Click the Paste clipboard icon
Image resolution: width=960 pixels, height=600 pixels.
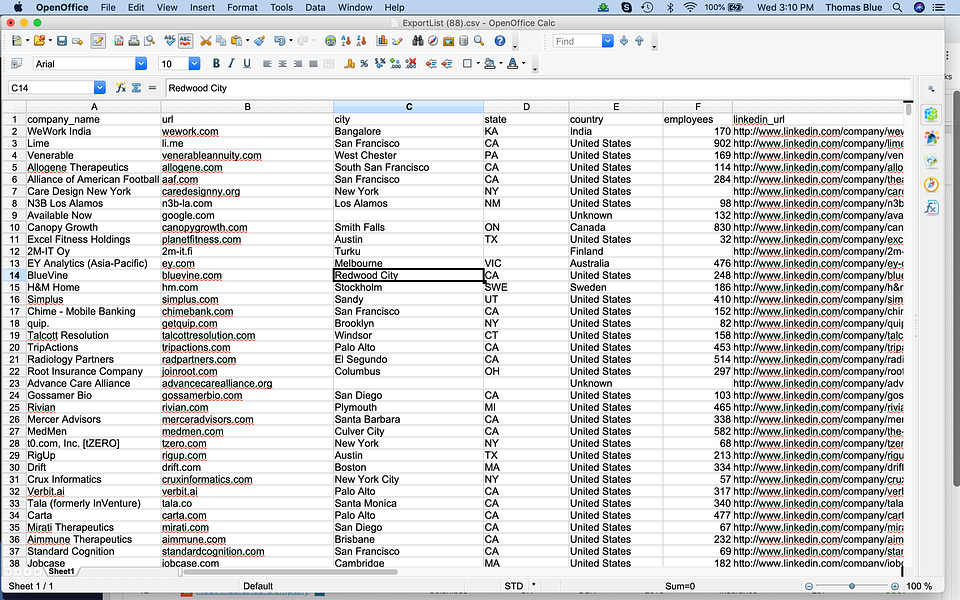point(236,41)
